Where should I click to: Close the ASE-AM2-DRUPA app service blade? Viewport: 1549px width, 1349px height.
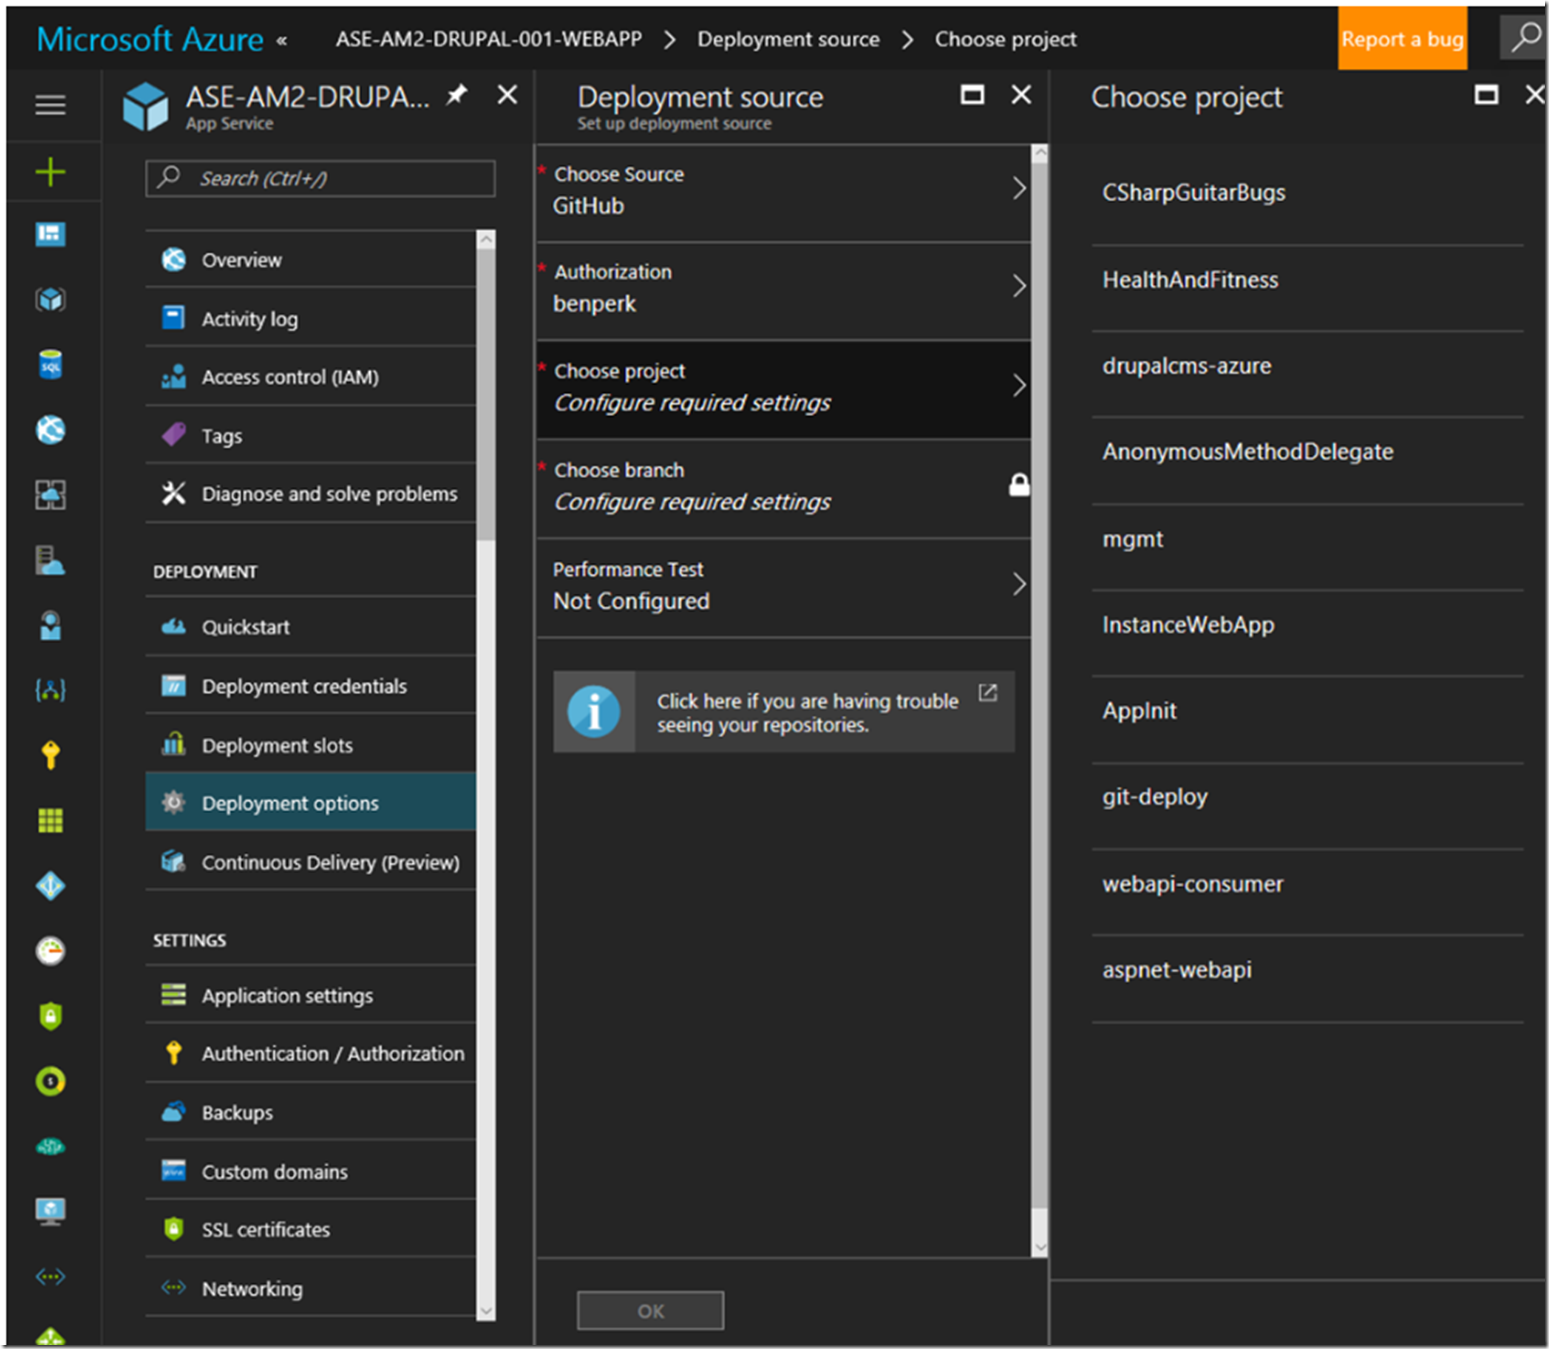(508, 95)
